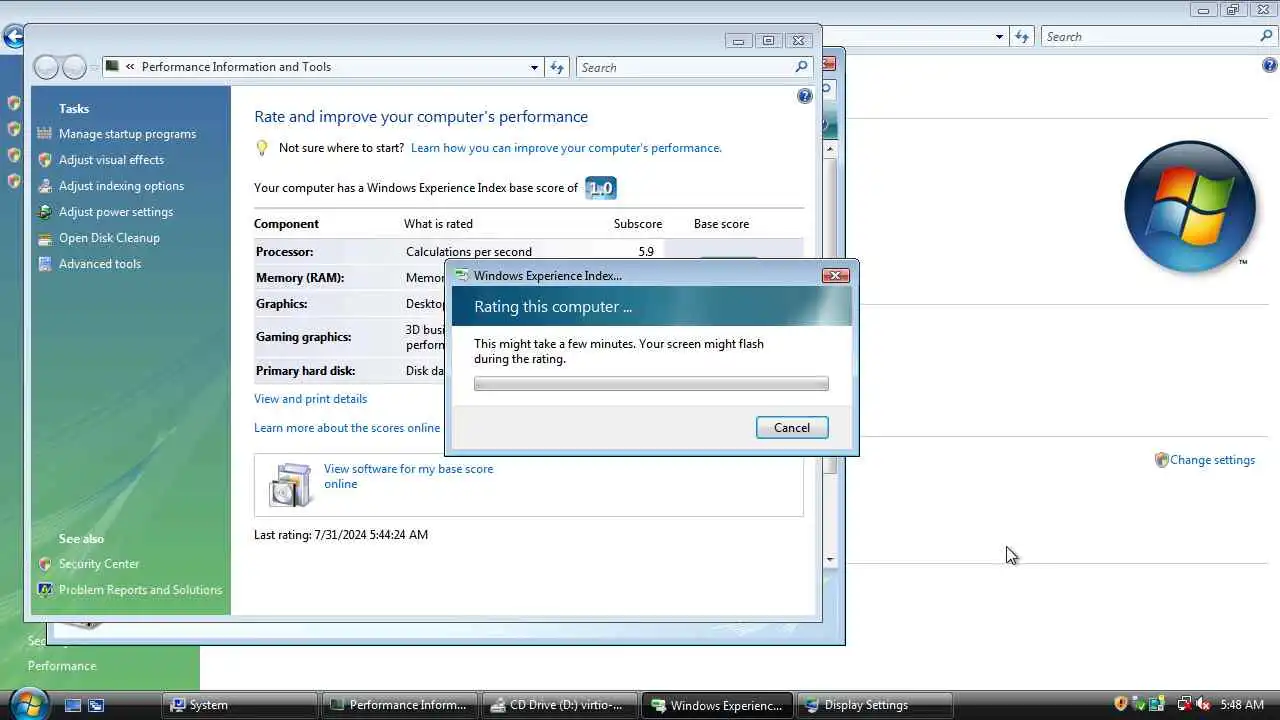The width and height of the screenshot is (1280, 720).
Task: Click Change settings in the System window
Action: pos(1212,460)
